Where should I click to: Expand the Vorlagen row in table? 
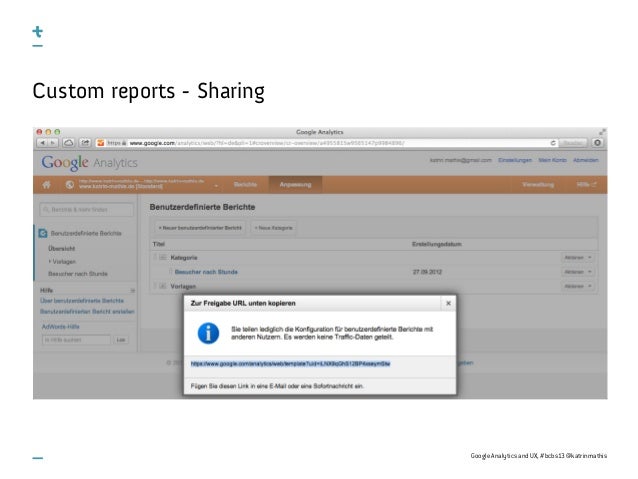click(163, 286)
